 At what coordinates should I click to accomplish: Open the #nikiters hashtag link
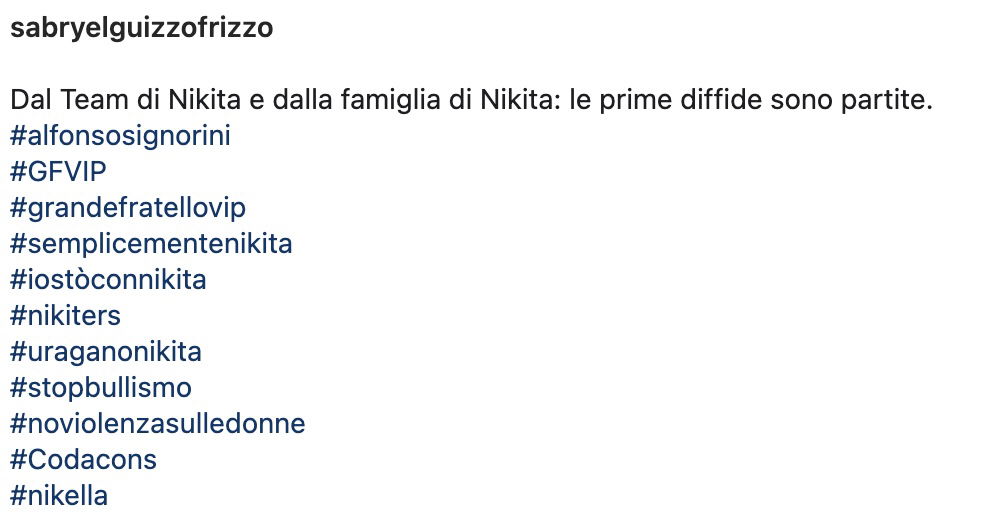click(65, 316)
